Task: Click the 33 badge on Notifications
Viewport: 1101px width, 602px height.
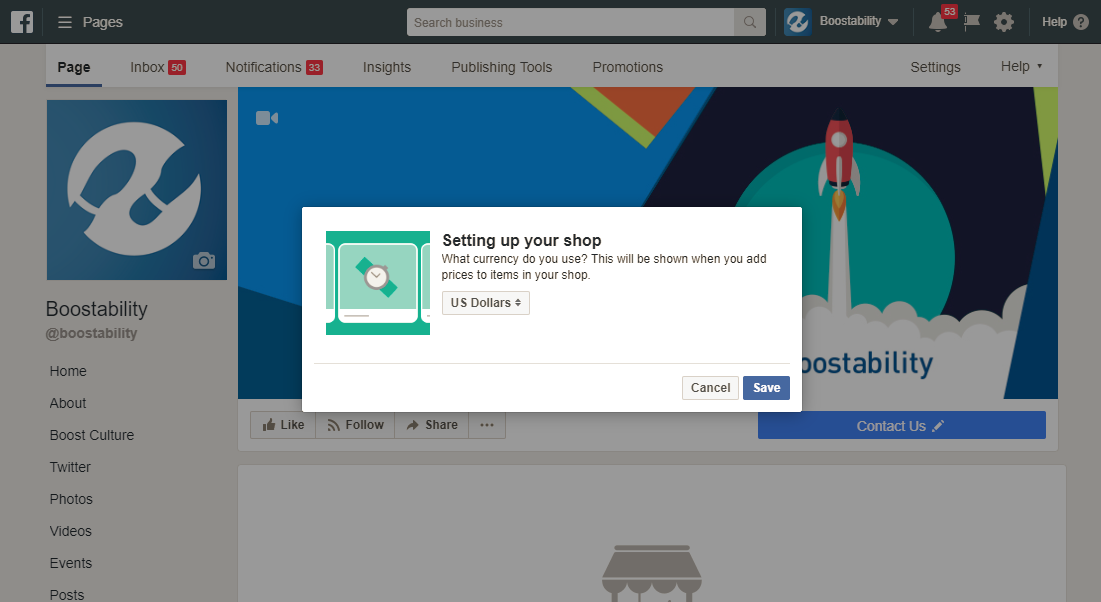Action: tap(314, 67)
